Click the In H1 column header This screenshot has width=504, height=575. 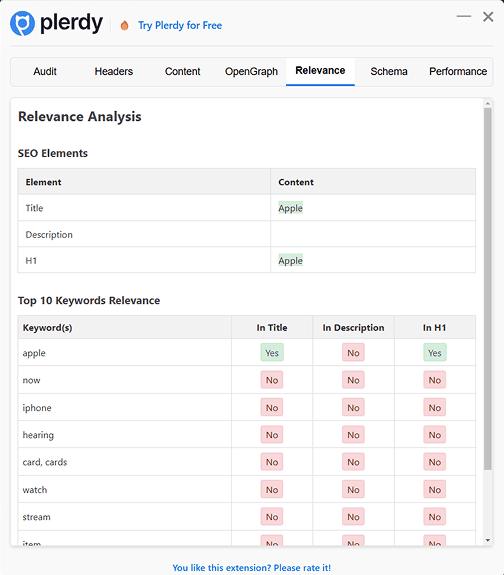435,327
